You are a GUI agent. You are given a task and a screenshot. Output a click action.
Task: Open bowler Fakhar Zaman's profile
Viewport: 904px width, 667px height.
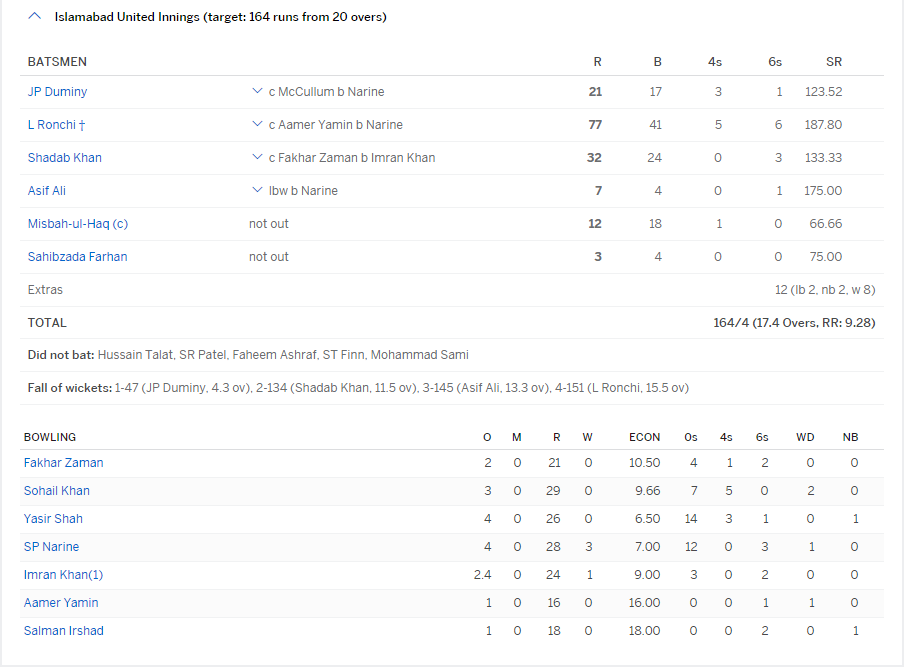coord(63,463)
